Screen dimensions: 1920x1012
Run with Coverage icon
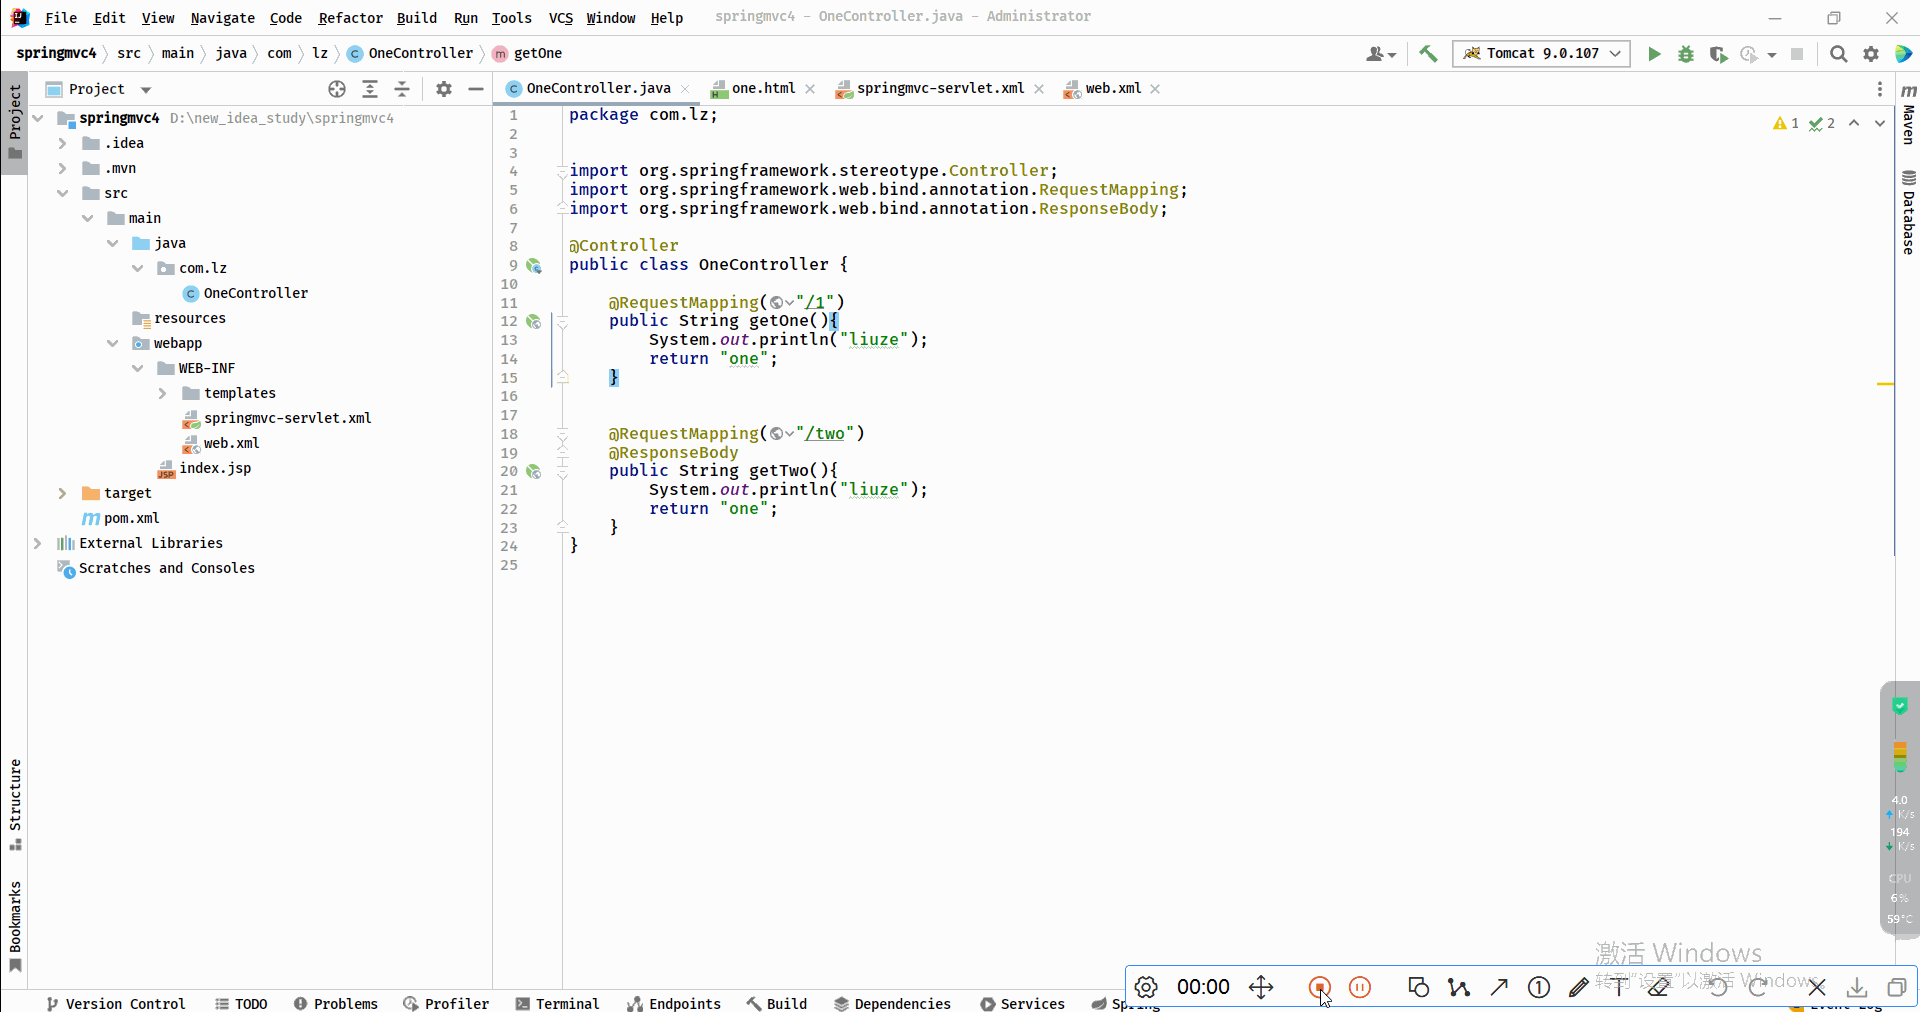click(1718, 54)
